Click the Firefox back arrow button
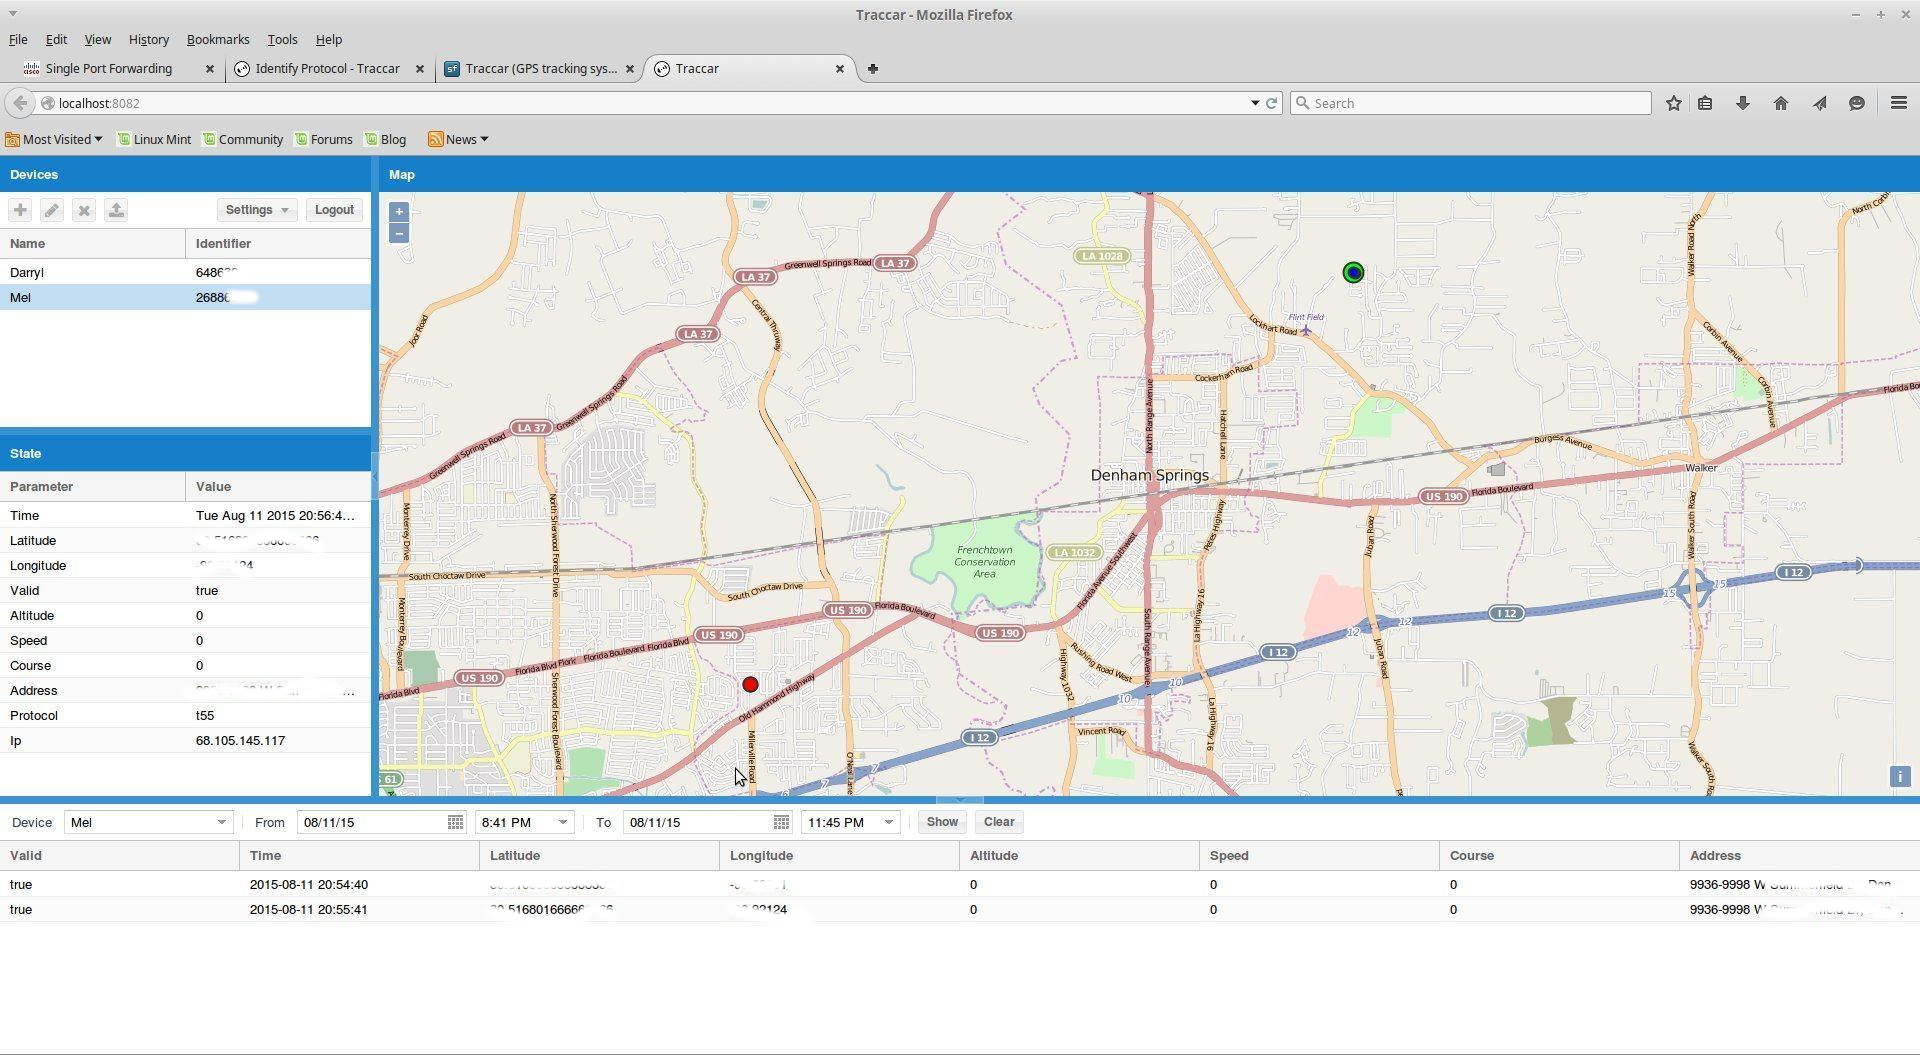This screenshot has height=1055, width=1920. pos(20,103)
